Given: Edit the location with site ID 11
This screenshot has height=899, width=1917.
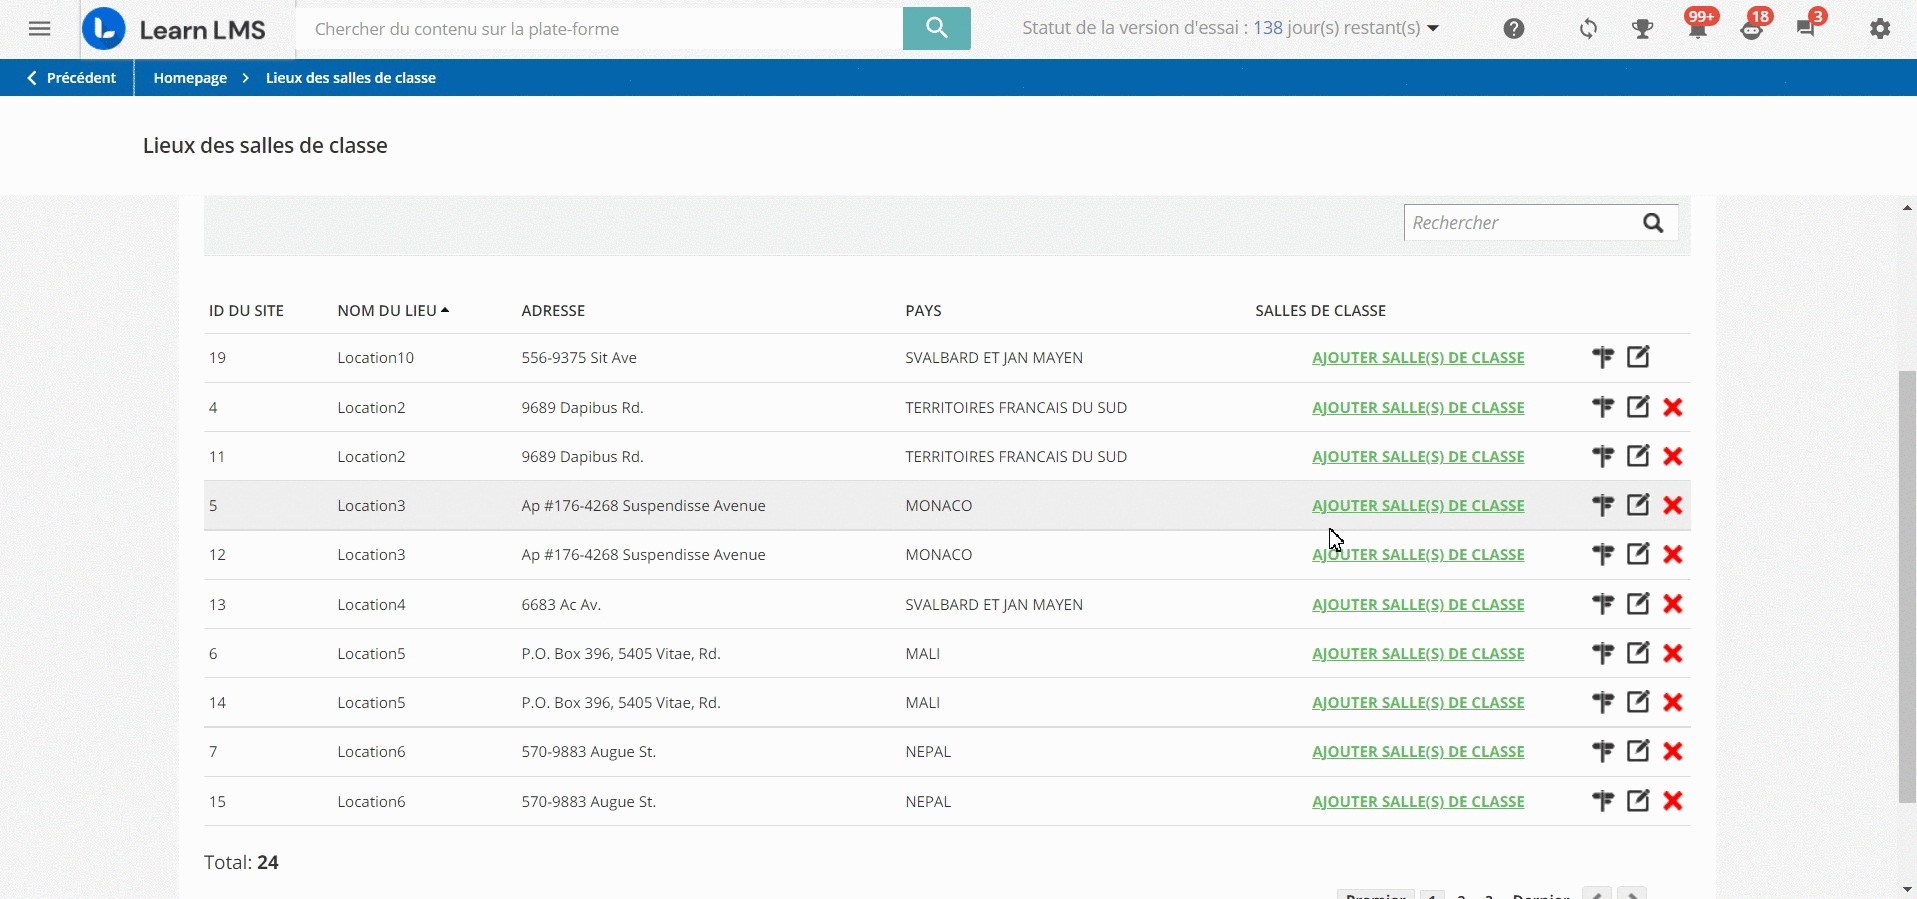Looking at the screenshot, I should pos(1638,456).
